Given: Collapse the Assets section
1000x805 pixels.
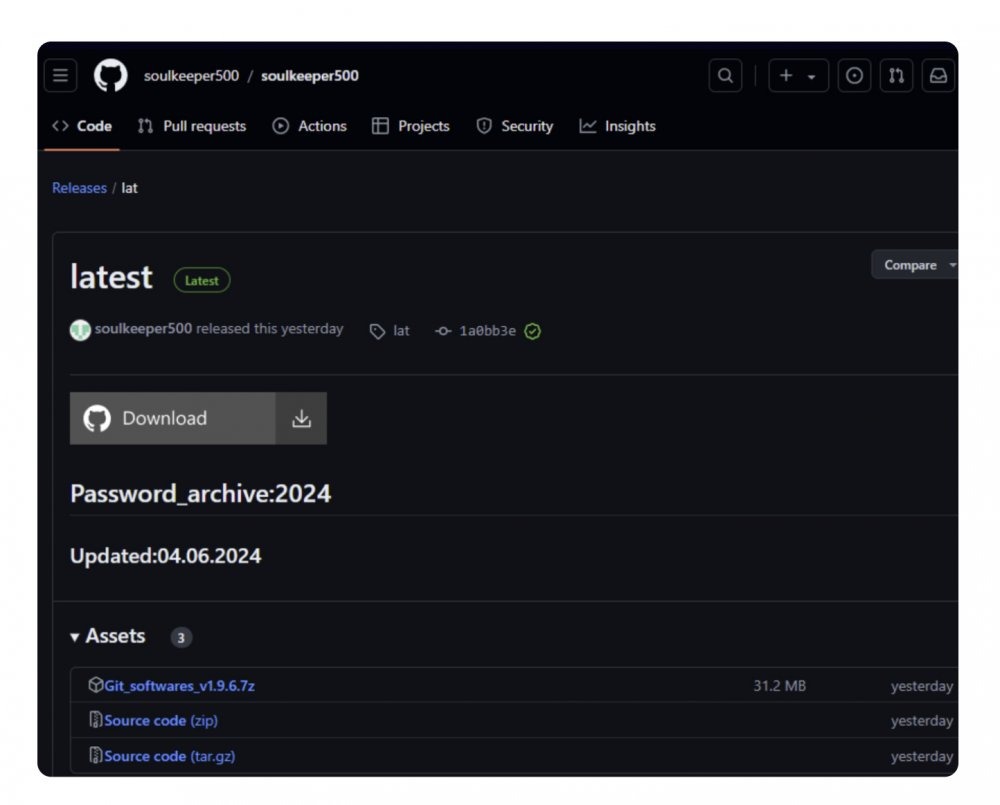Looking at the screenshot, I should click(108, 636).
